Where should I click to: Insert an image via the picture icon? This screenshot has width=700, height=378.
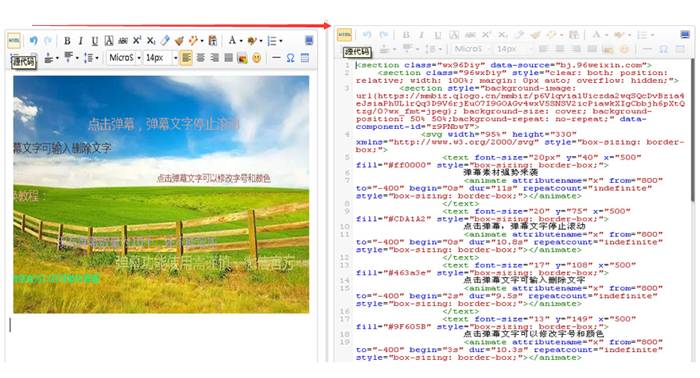[242, 58]
